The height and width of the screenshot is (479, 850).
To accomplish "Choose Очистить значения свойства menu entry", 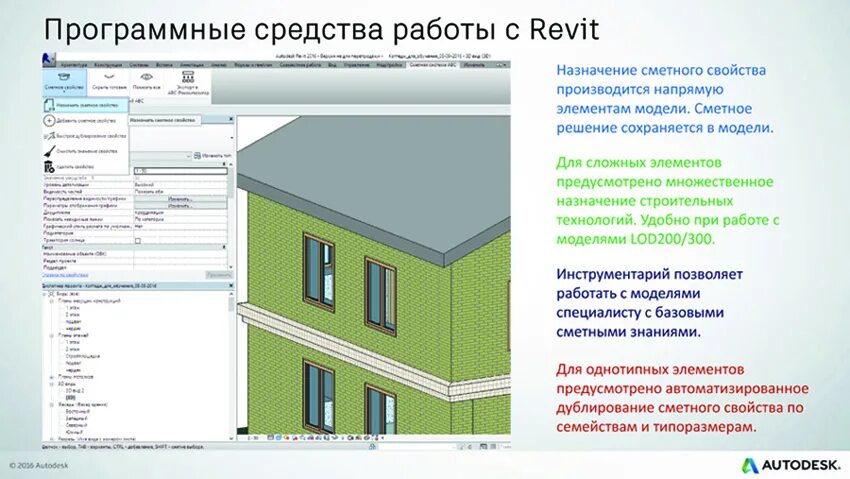I will click(x=86, y=151).
